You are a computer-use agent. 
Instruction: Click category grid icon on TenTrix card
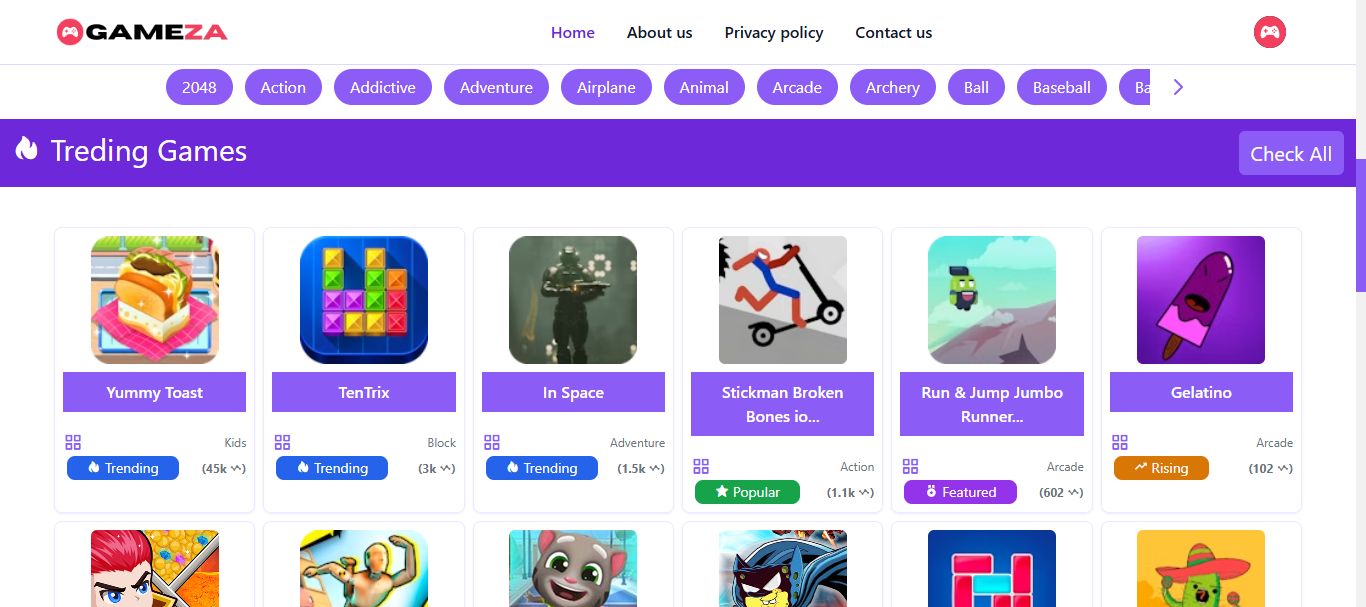click(282, 442)
